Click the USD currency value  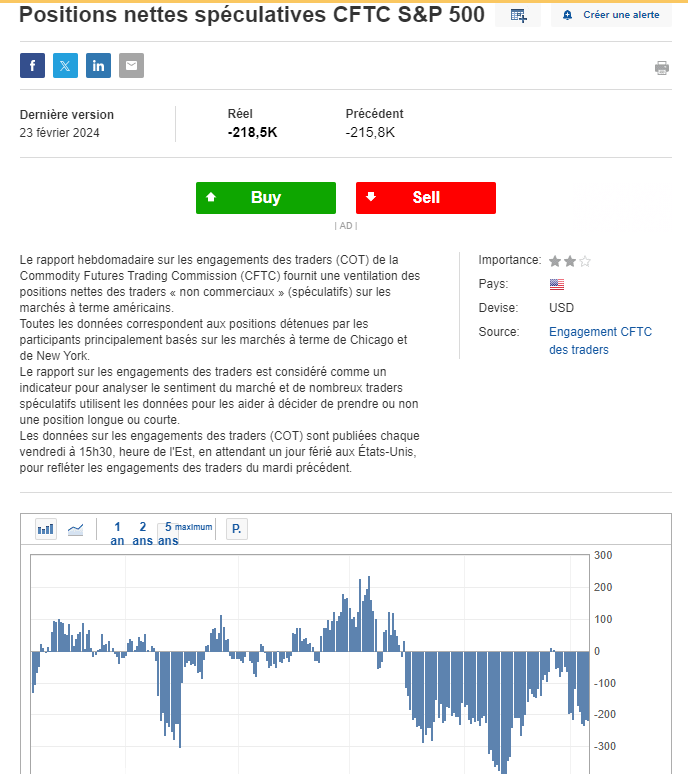pyautogui.click(x=562, y=308)
